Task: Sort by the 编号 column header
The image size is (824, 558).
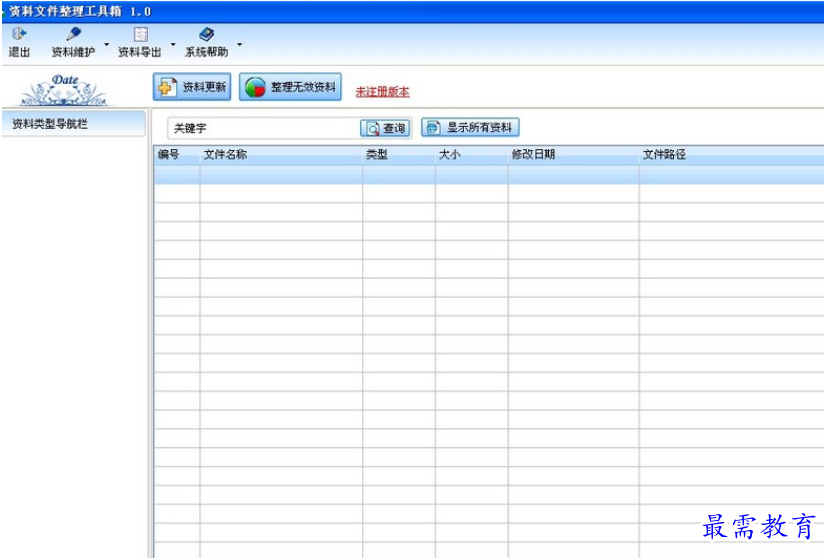Action: pos(177,154)
